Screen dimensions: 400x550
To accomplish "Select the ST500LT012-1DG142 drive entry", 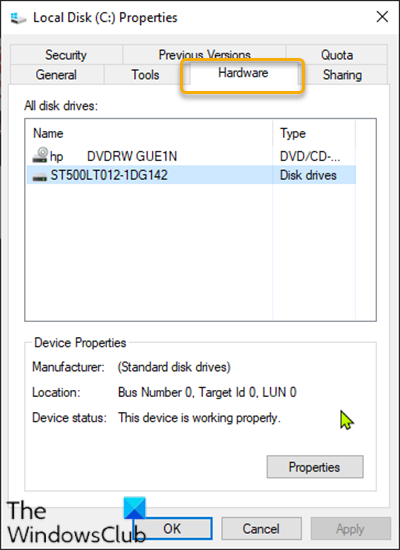I will tap(191, 175).
